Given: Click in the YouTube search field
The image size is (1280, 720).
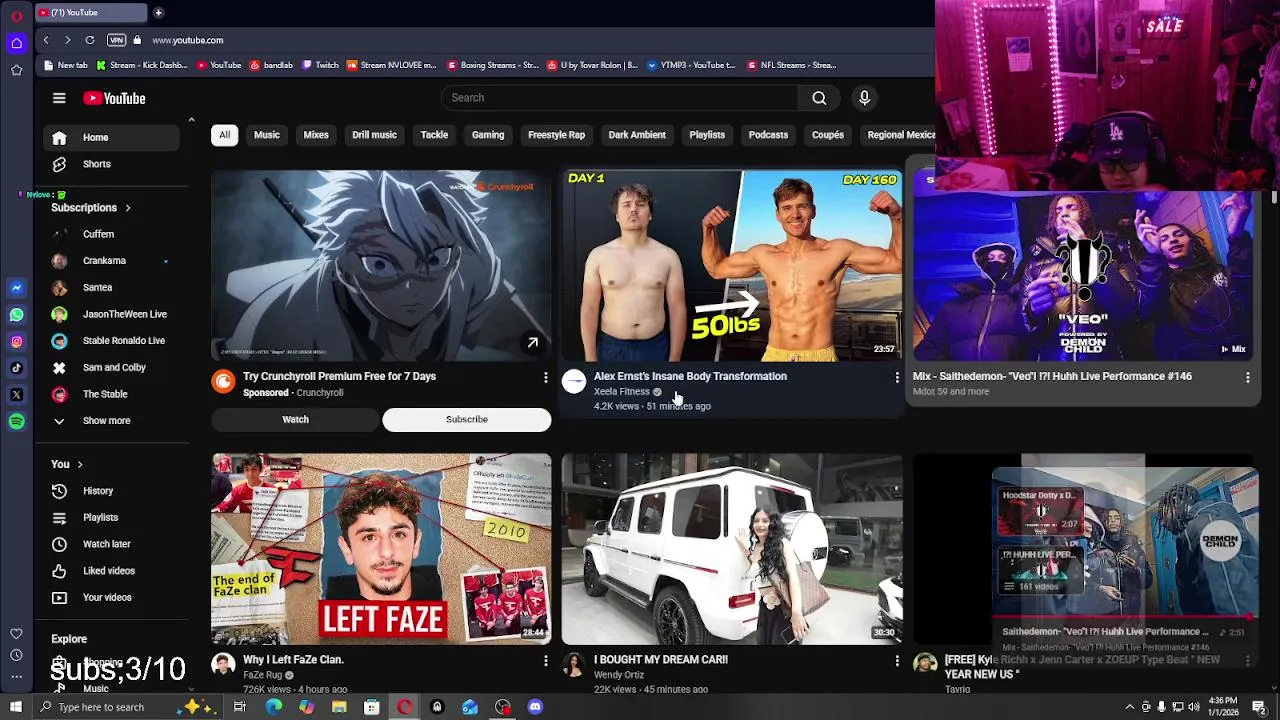Looking at the screenshot, I should point(620,98).
